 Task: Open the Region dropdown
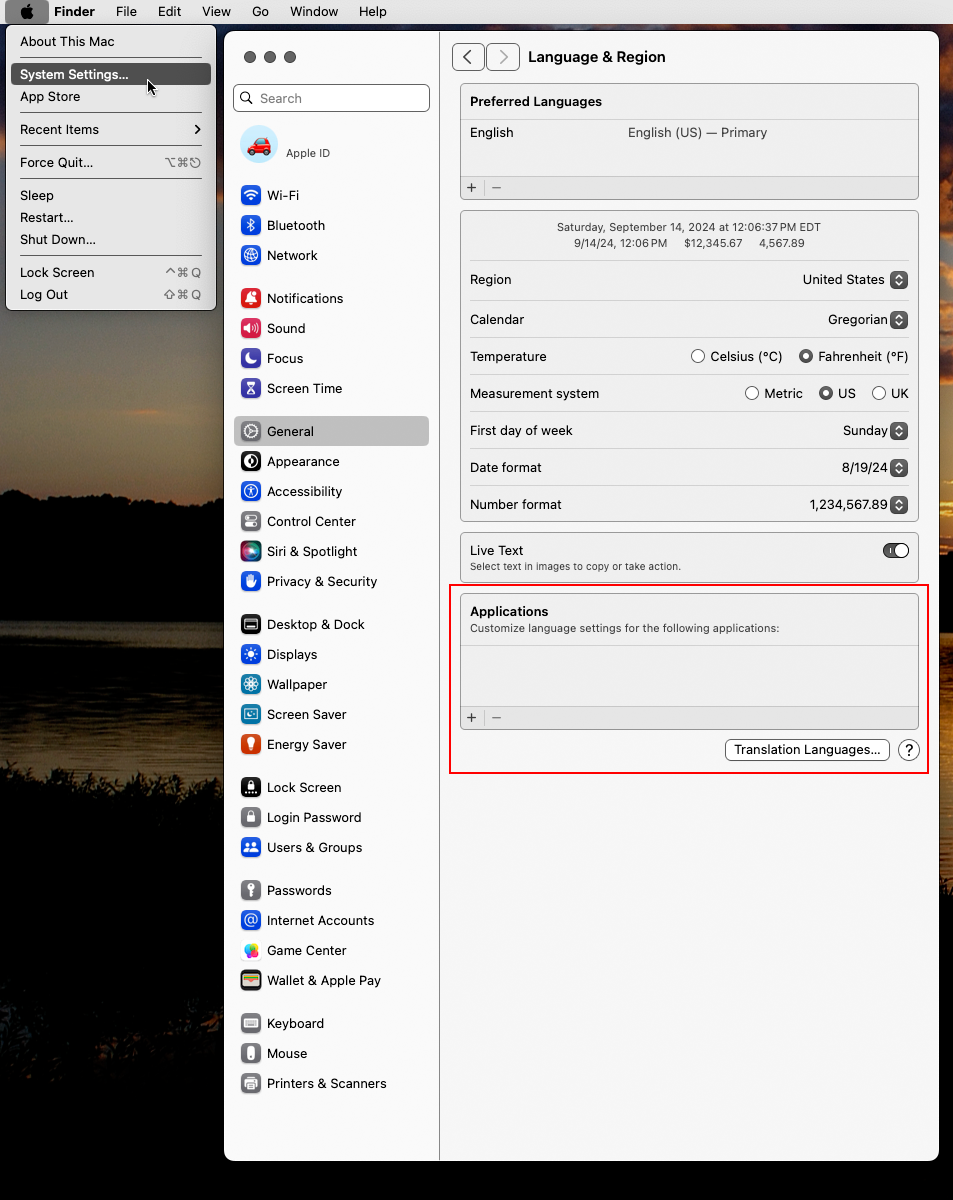pos(897,280)
